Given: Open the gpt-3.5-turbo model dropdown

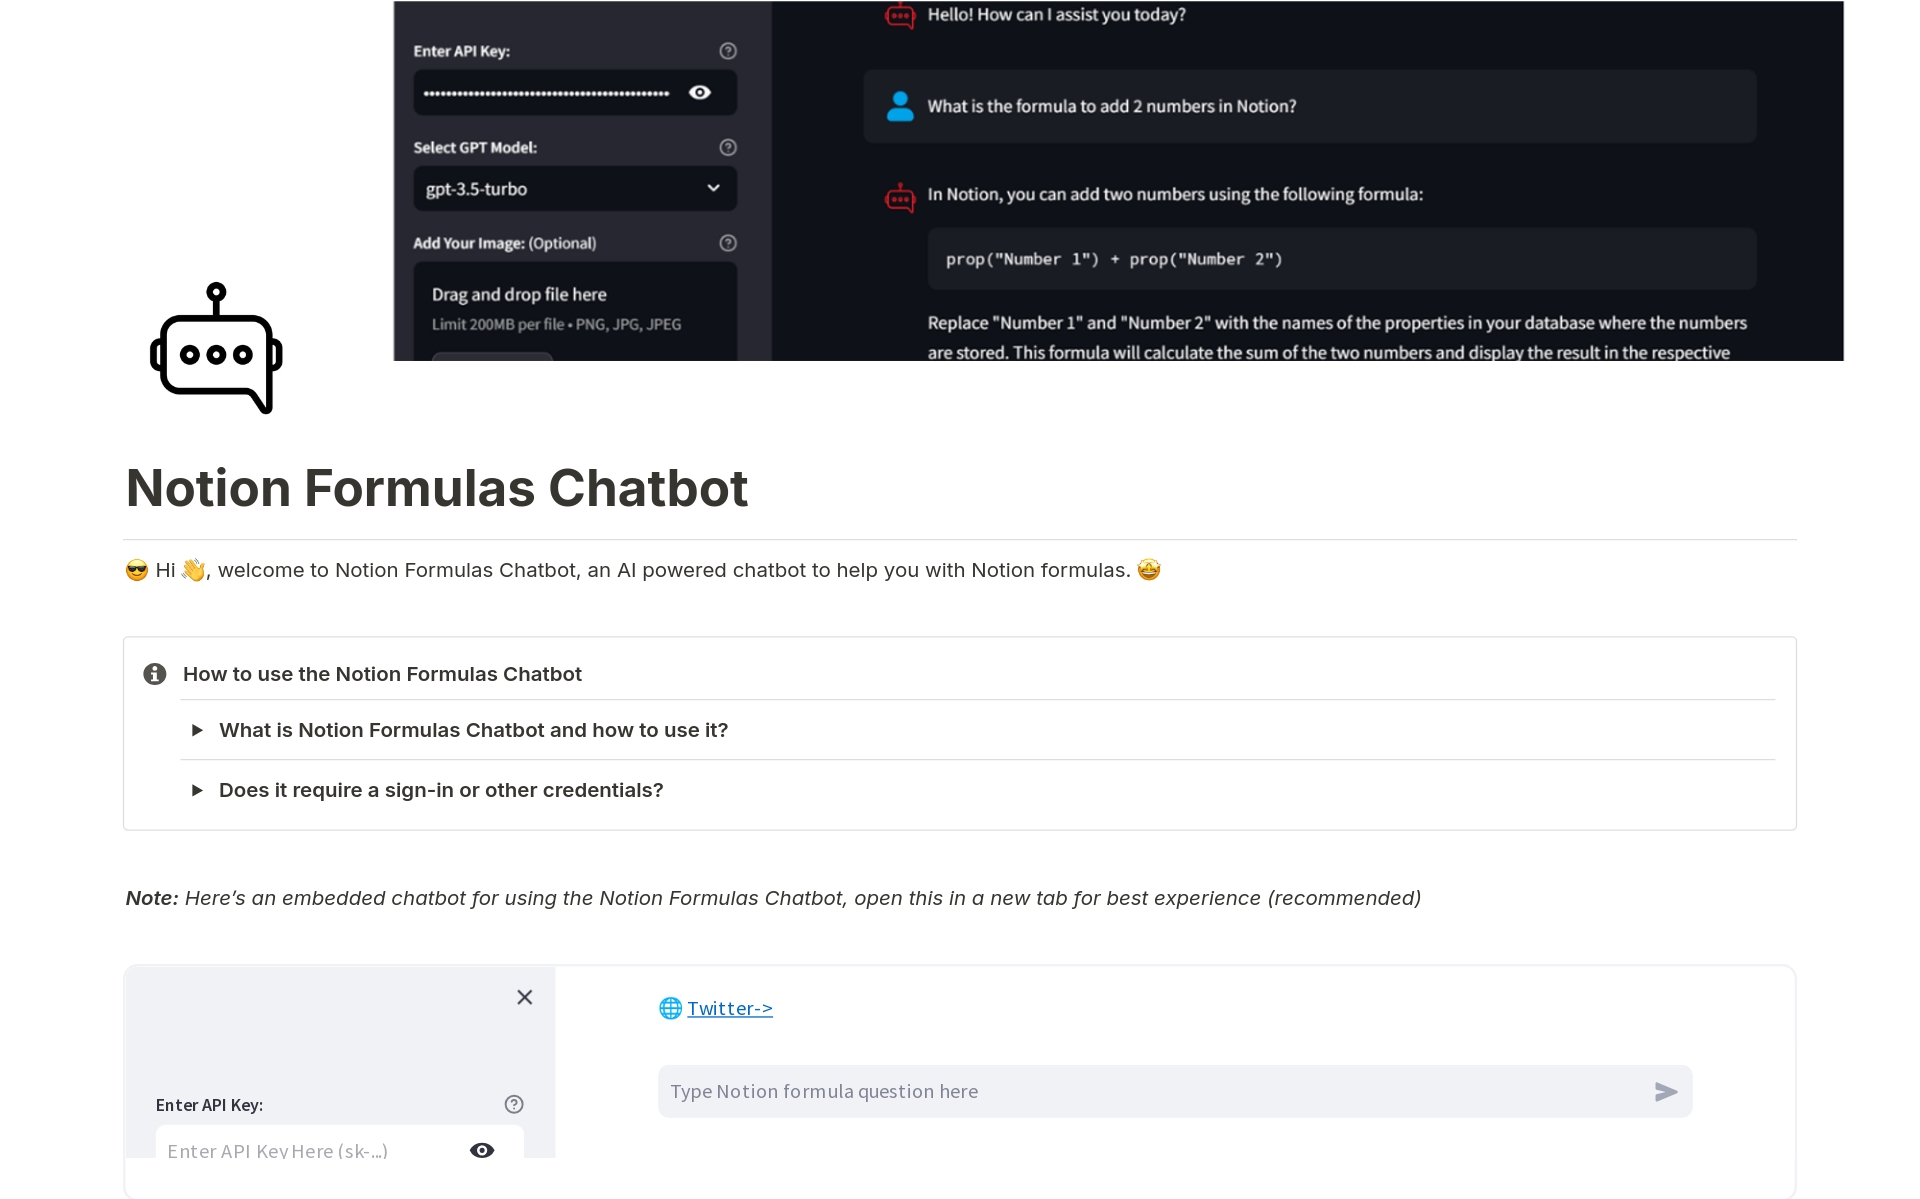Looking at the screenshot, I should point(575,189).
